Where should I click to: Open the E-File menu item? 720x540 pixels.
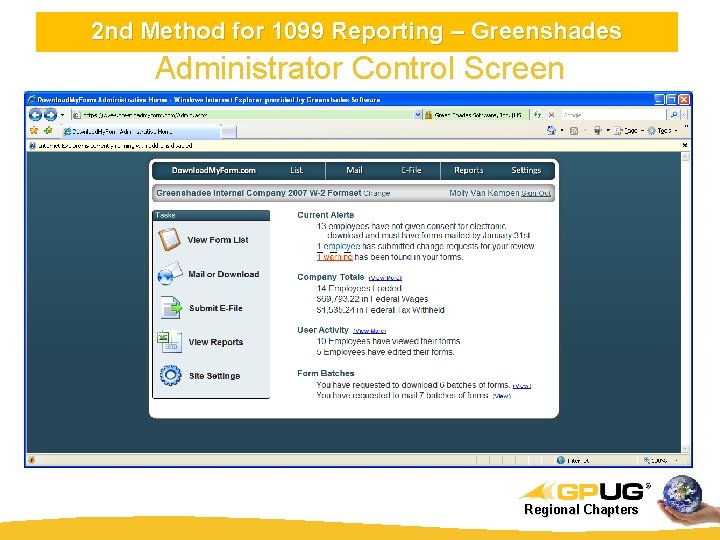411,170
